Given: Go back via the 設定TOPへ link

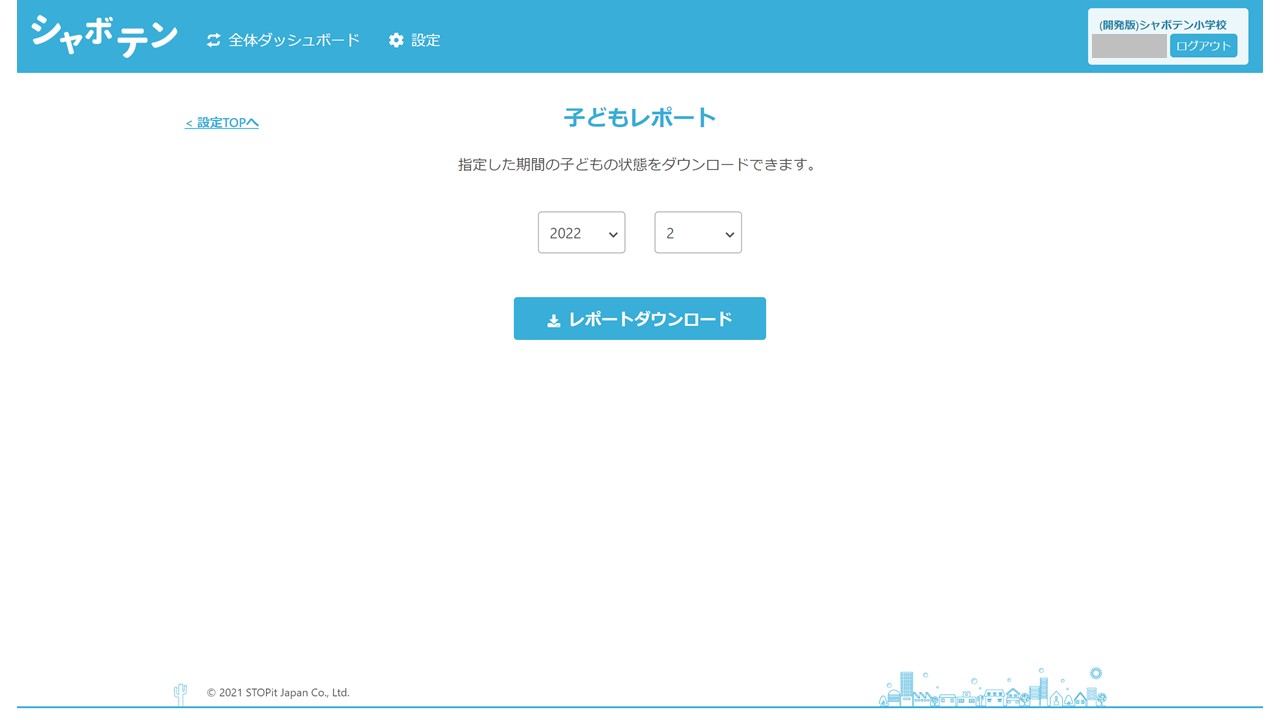Looking at the screenshot, I should (x=222, y=123).
